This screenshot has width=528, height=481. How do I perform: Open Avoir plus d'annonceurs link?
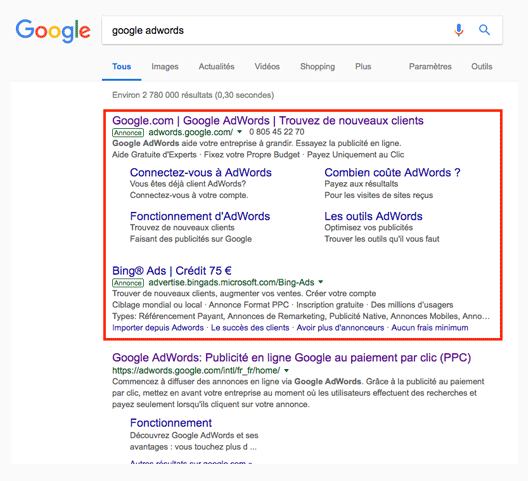340,328
